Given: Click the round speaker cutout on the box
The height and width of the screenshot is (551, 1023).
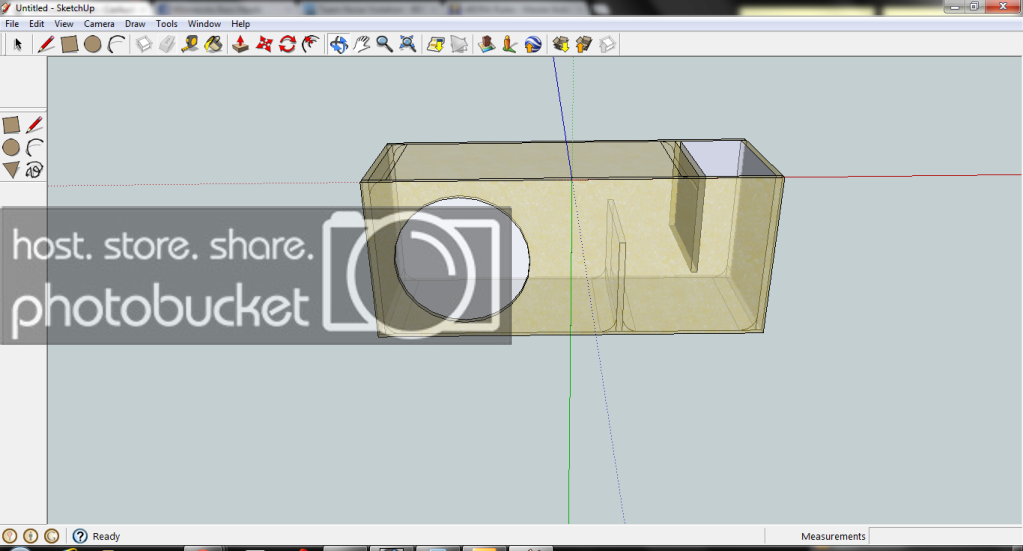Looking at the screenshot, I should coord(462,259).
